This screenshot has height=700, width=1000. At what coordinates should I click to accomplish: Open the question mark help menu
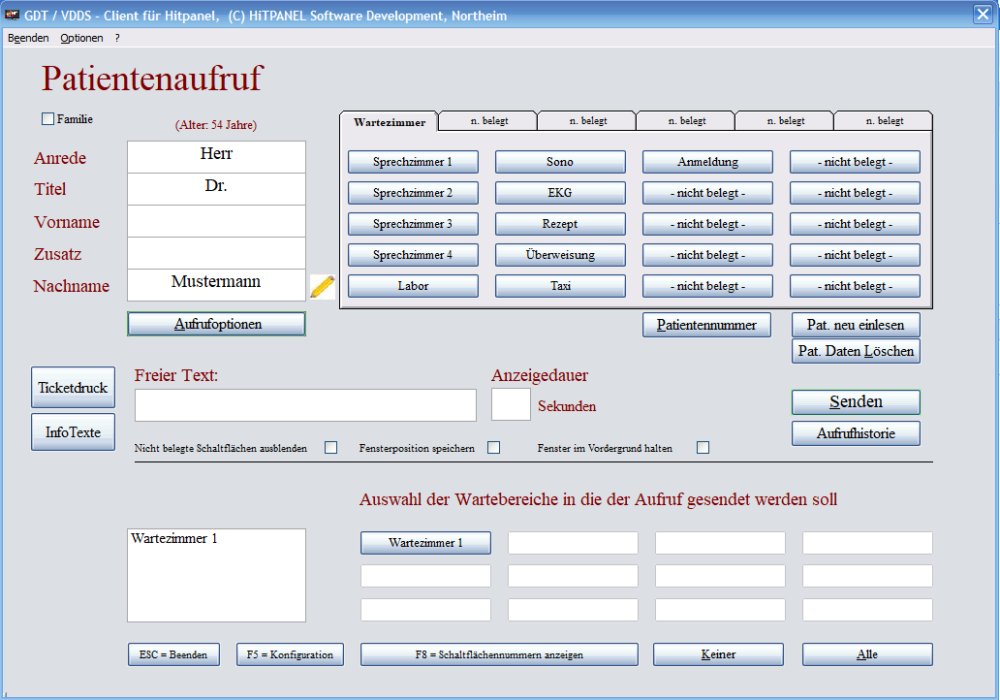tap(117, 38)
